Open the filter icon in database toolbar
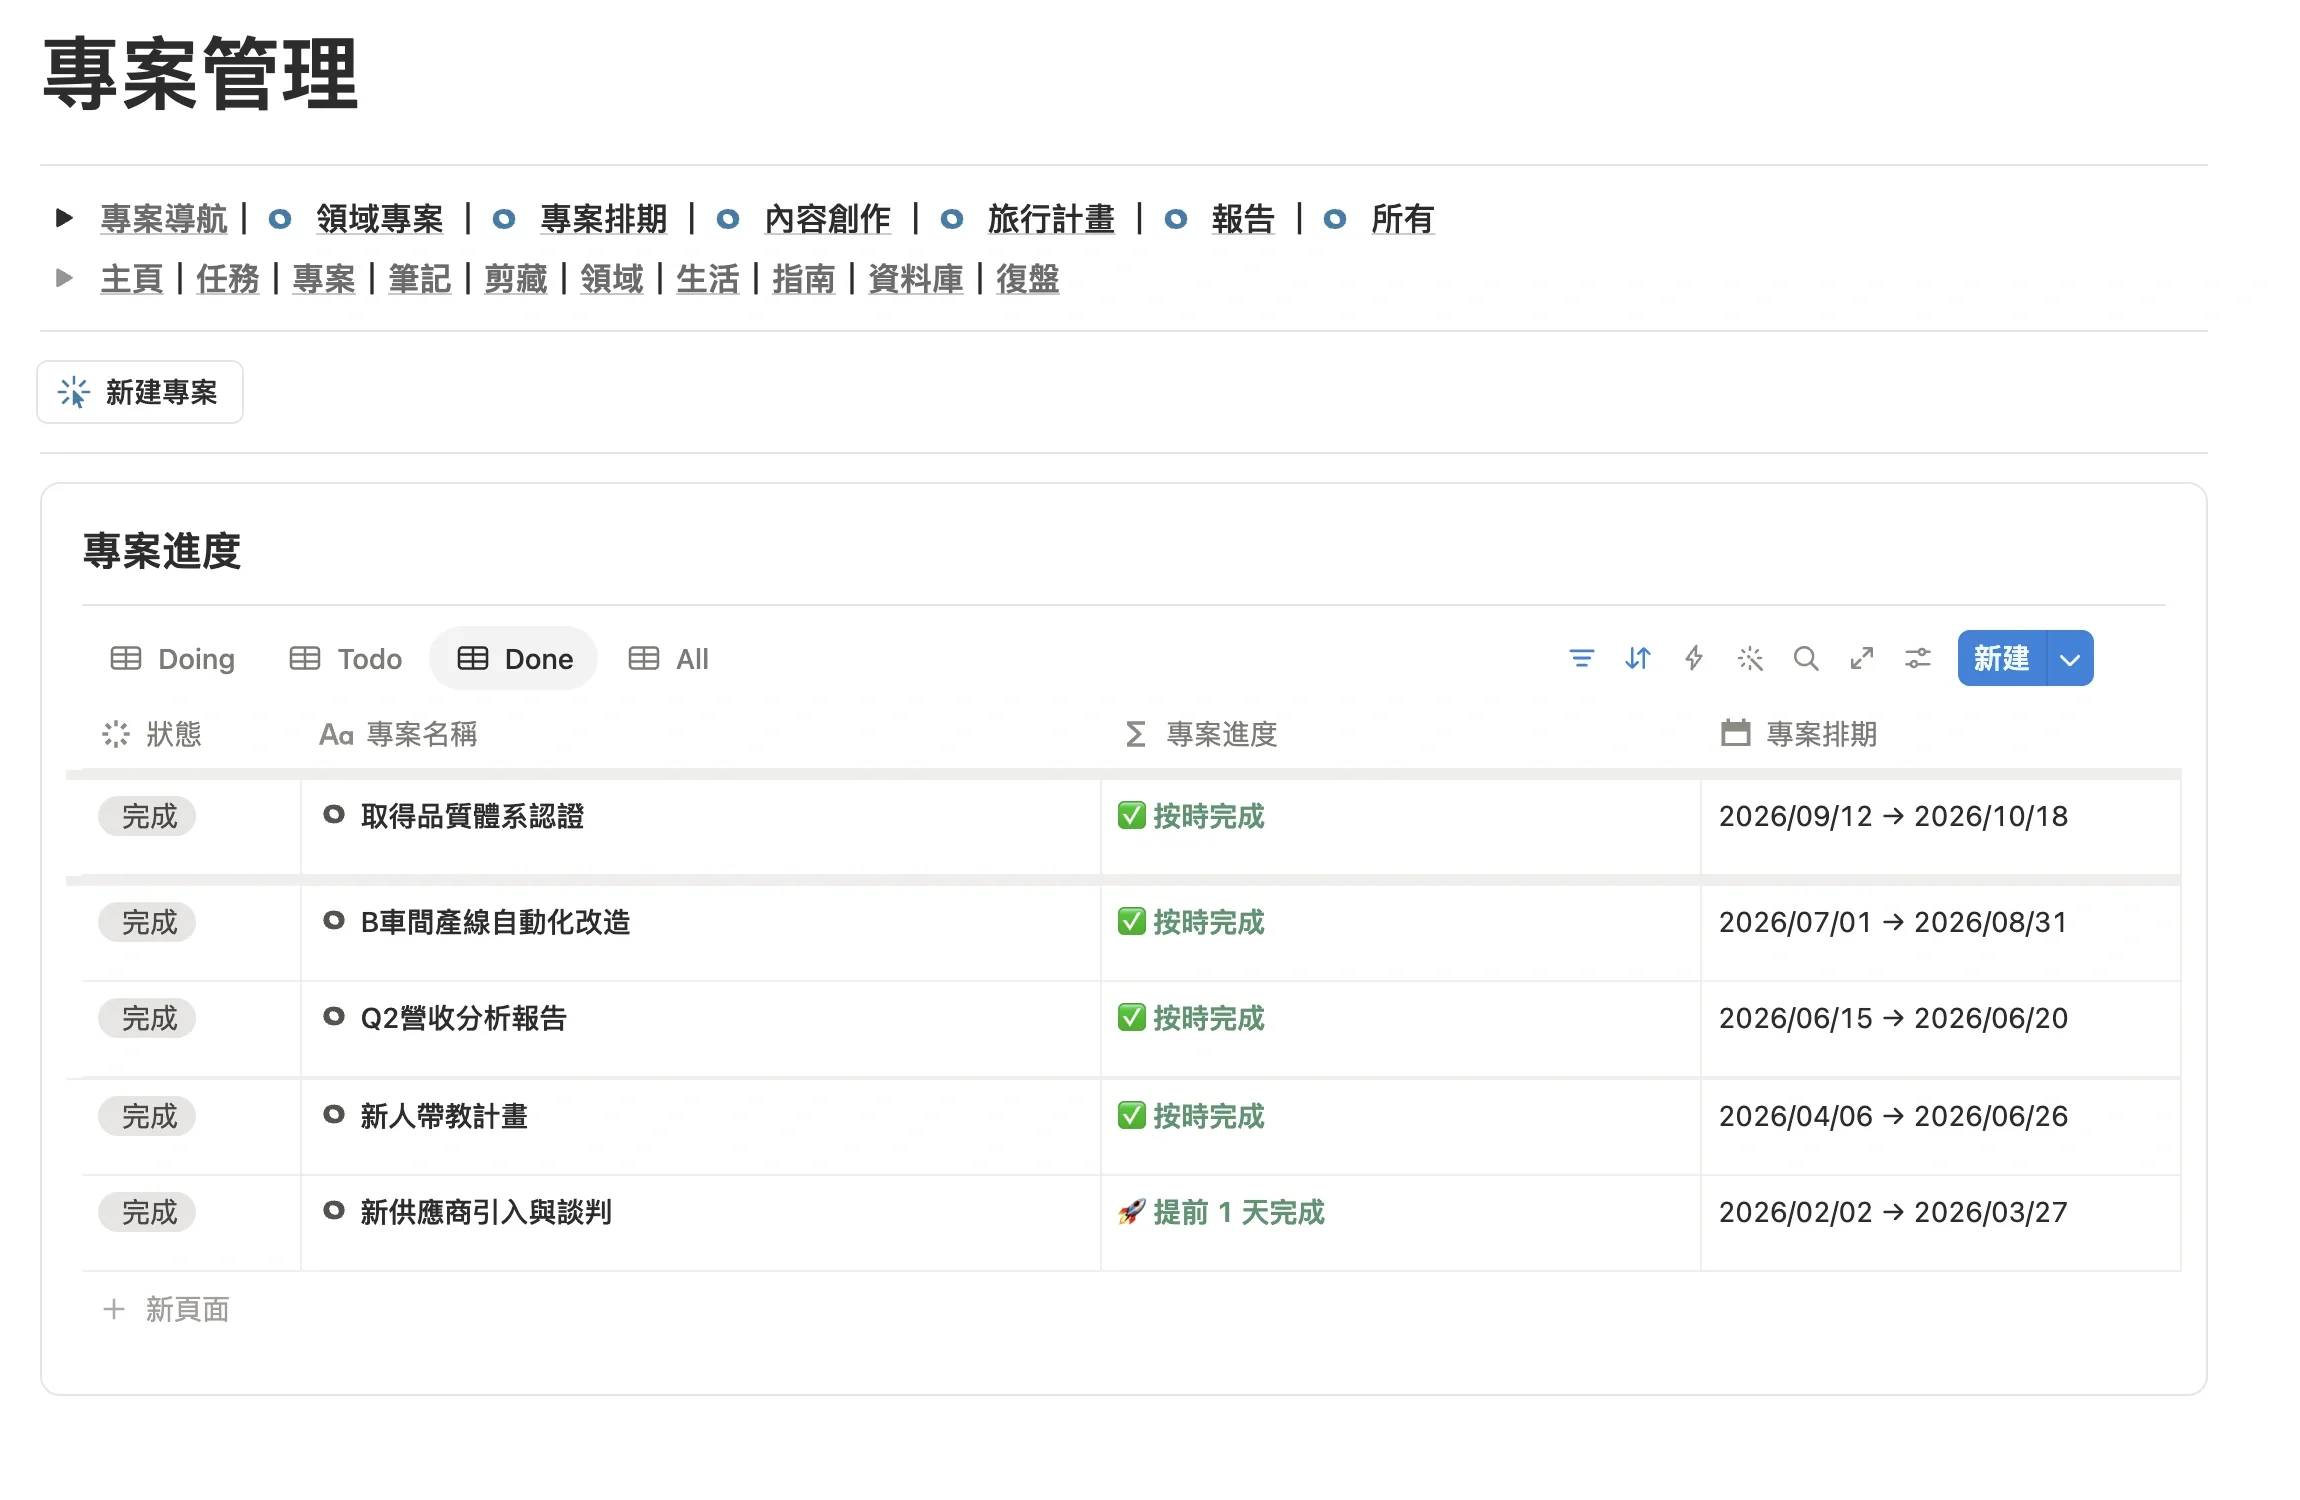2300x1500 pixels. (x=1581, y=658)
